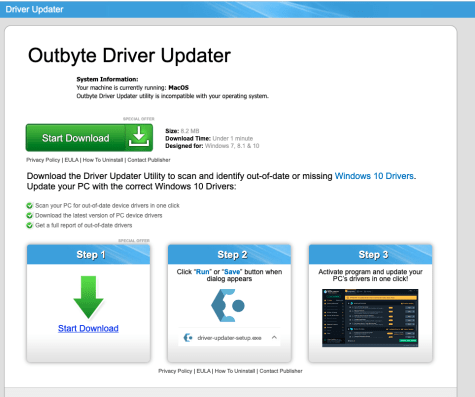Click the SPECIAL OFFER label above the green button
The width and height of the screenshot is (475, 397).
click(139, 119)
